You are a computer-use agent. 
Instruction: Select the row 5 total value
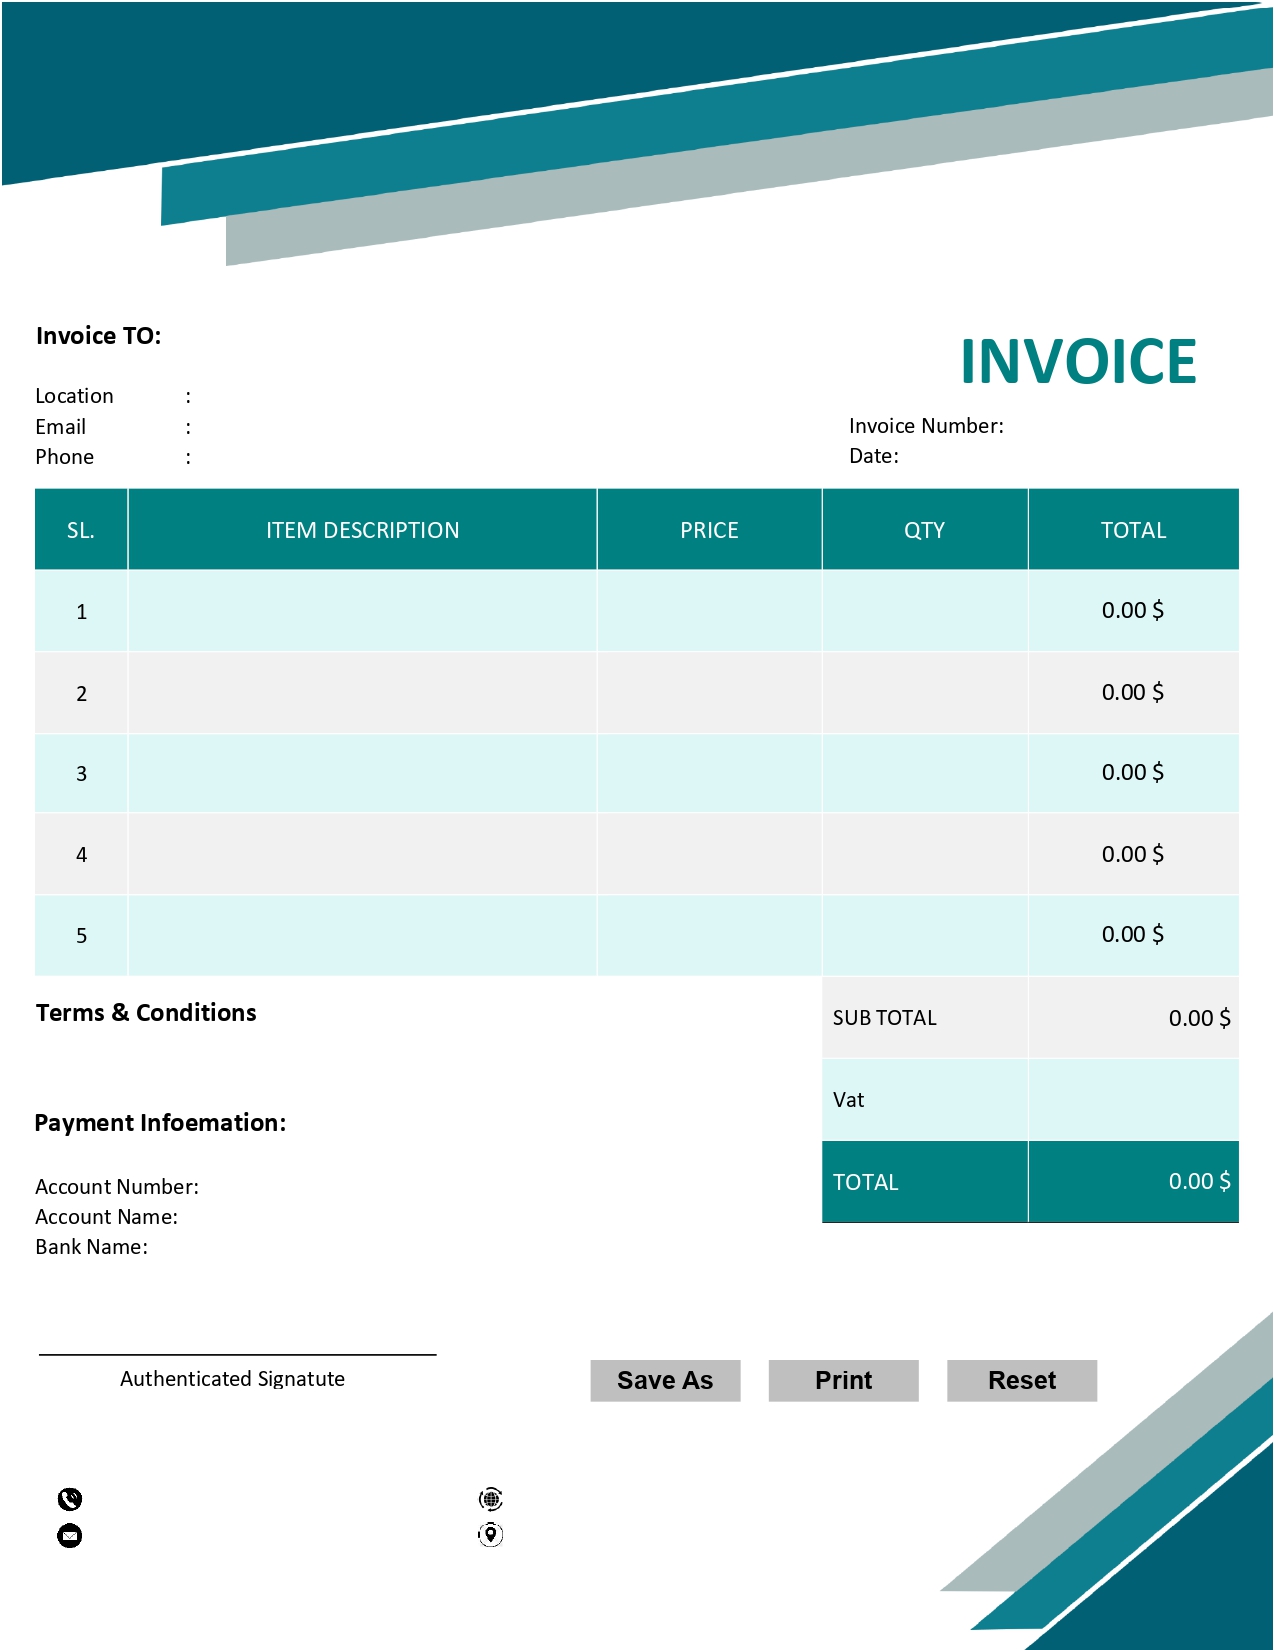coord(1133,935)
